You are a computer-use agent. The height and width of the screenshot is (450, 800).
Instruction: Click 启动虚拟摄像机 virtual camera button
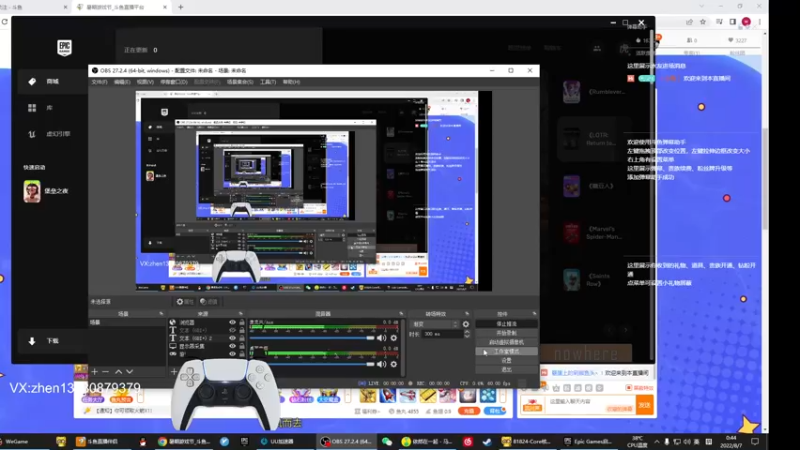click(x=506, y=342)
